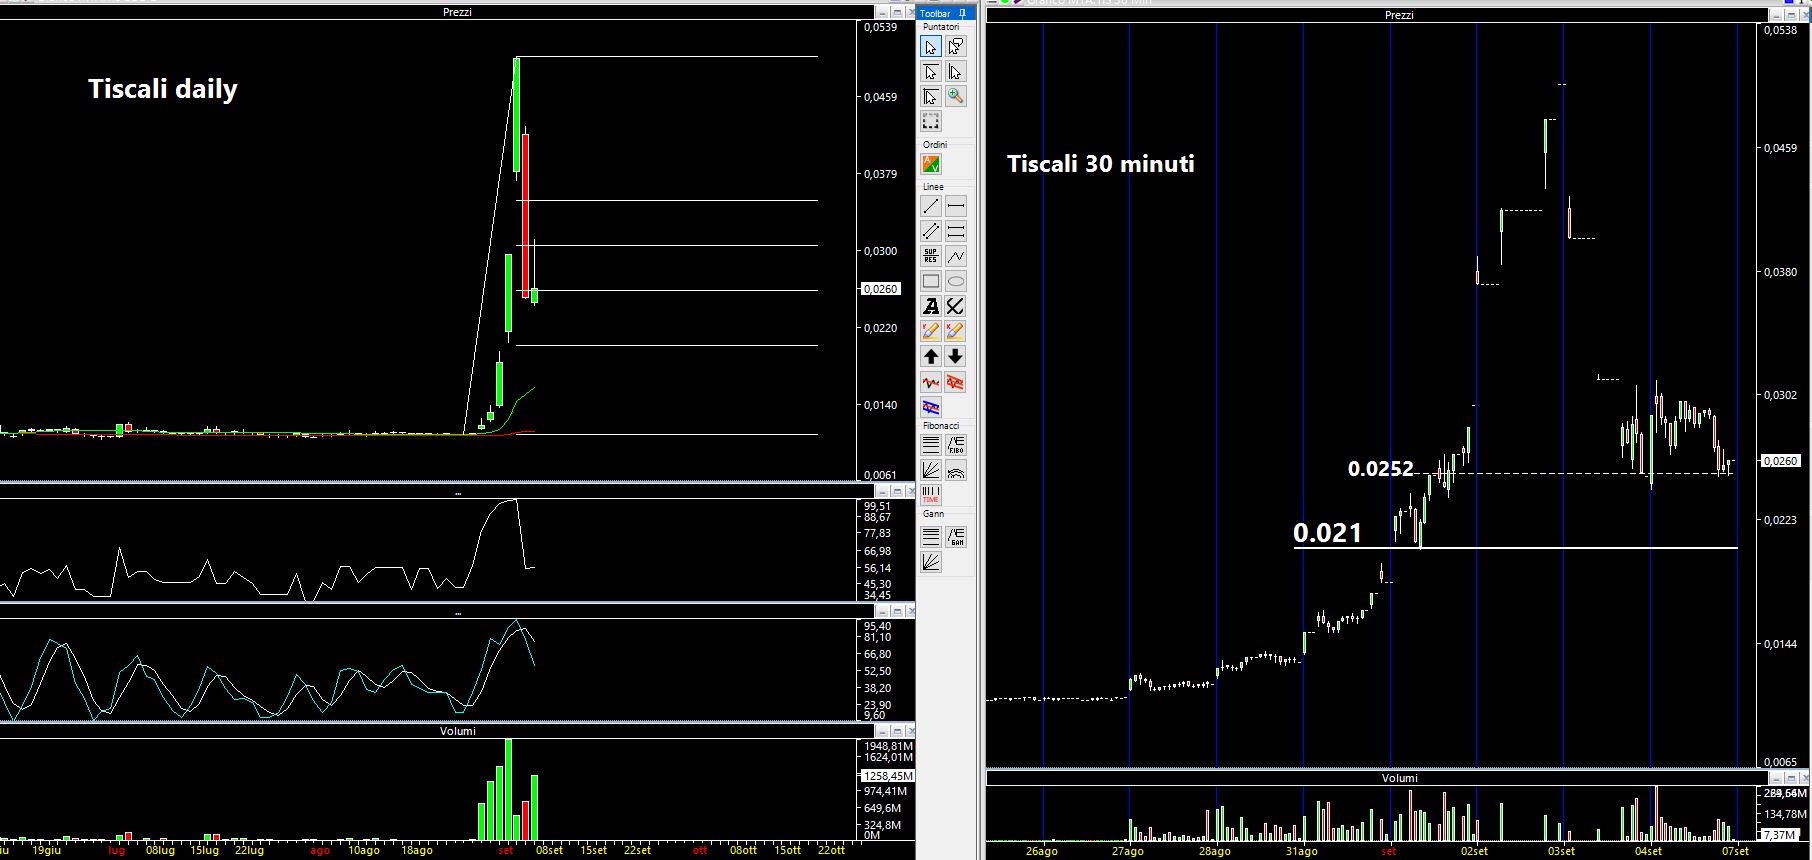Maximize the first indicator sub-panel
The width and height of the screenshot is (1812, 860).
tap(897, 491)
